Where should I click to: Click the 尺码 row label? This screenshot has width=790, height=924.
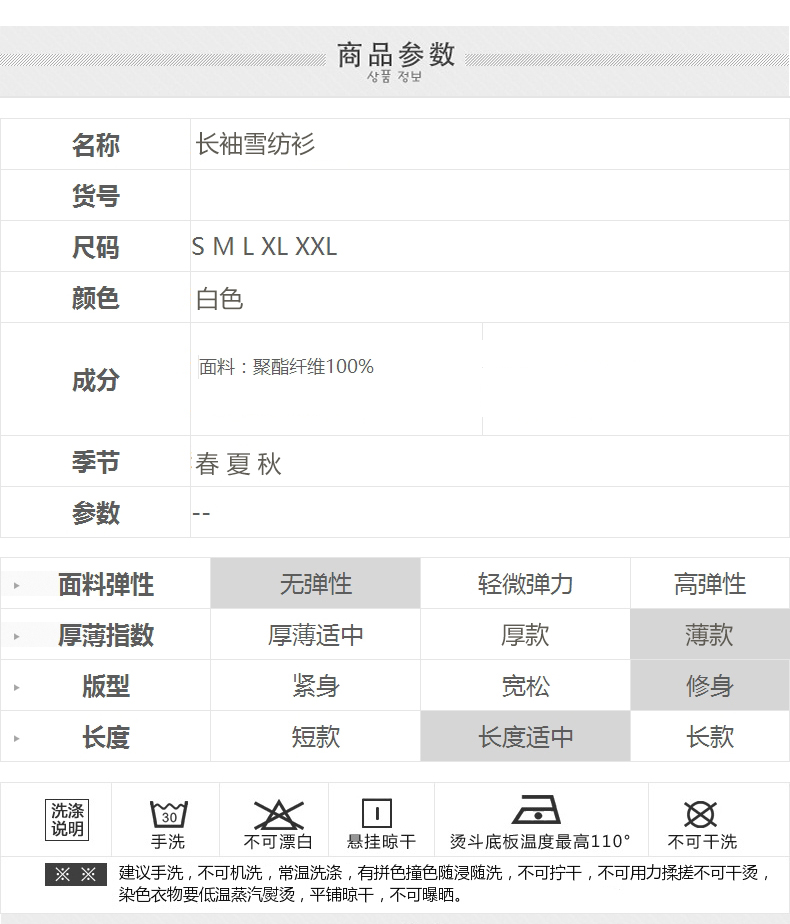(x=95, y=247)
